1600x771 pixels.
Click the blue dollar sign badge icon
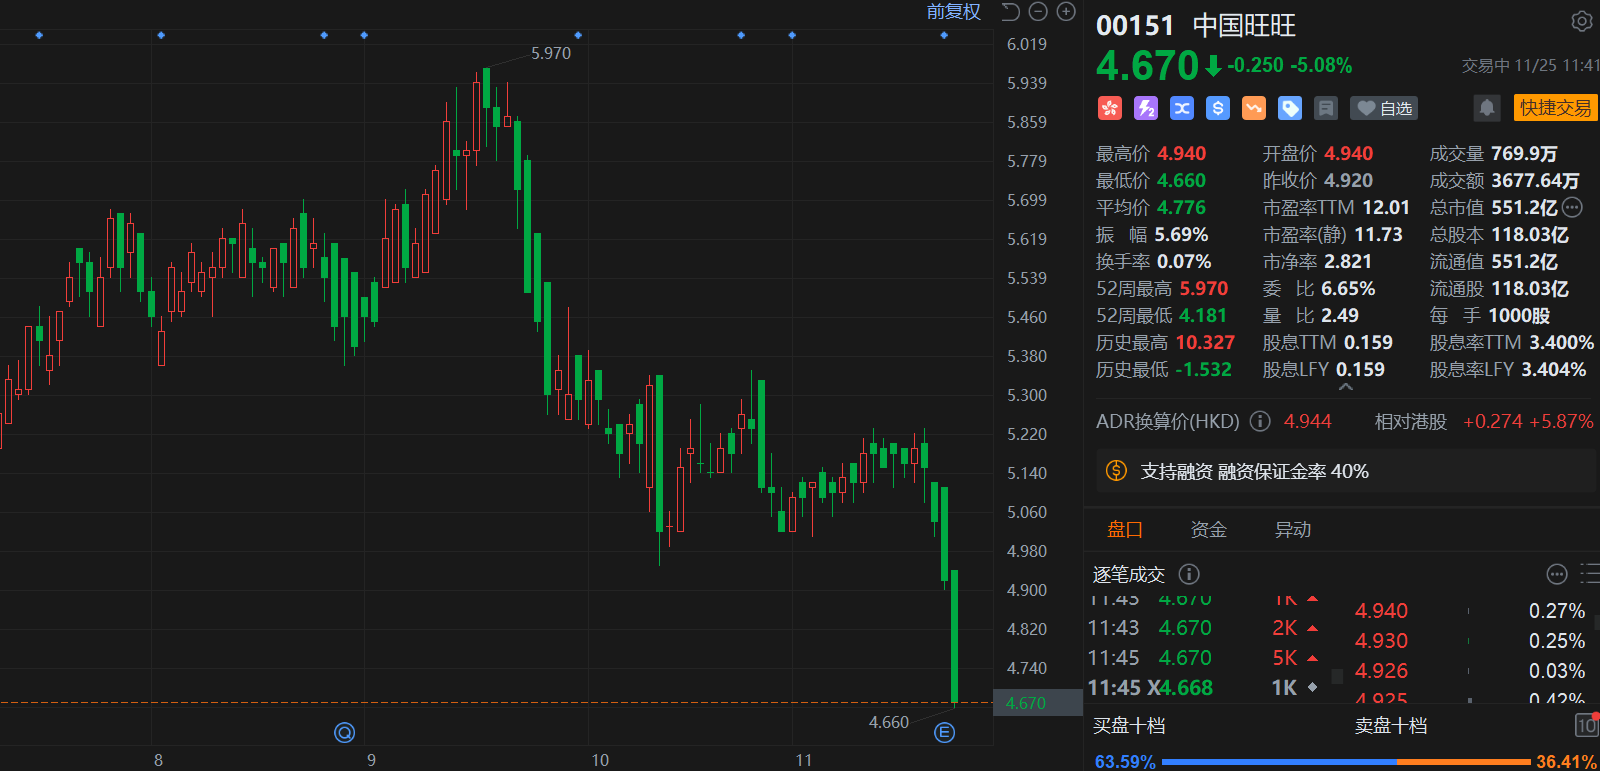click(x=1217, y=108)
